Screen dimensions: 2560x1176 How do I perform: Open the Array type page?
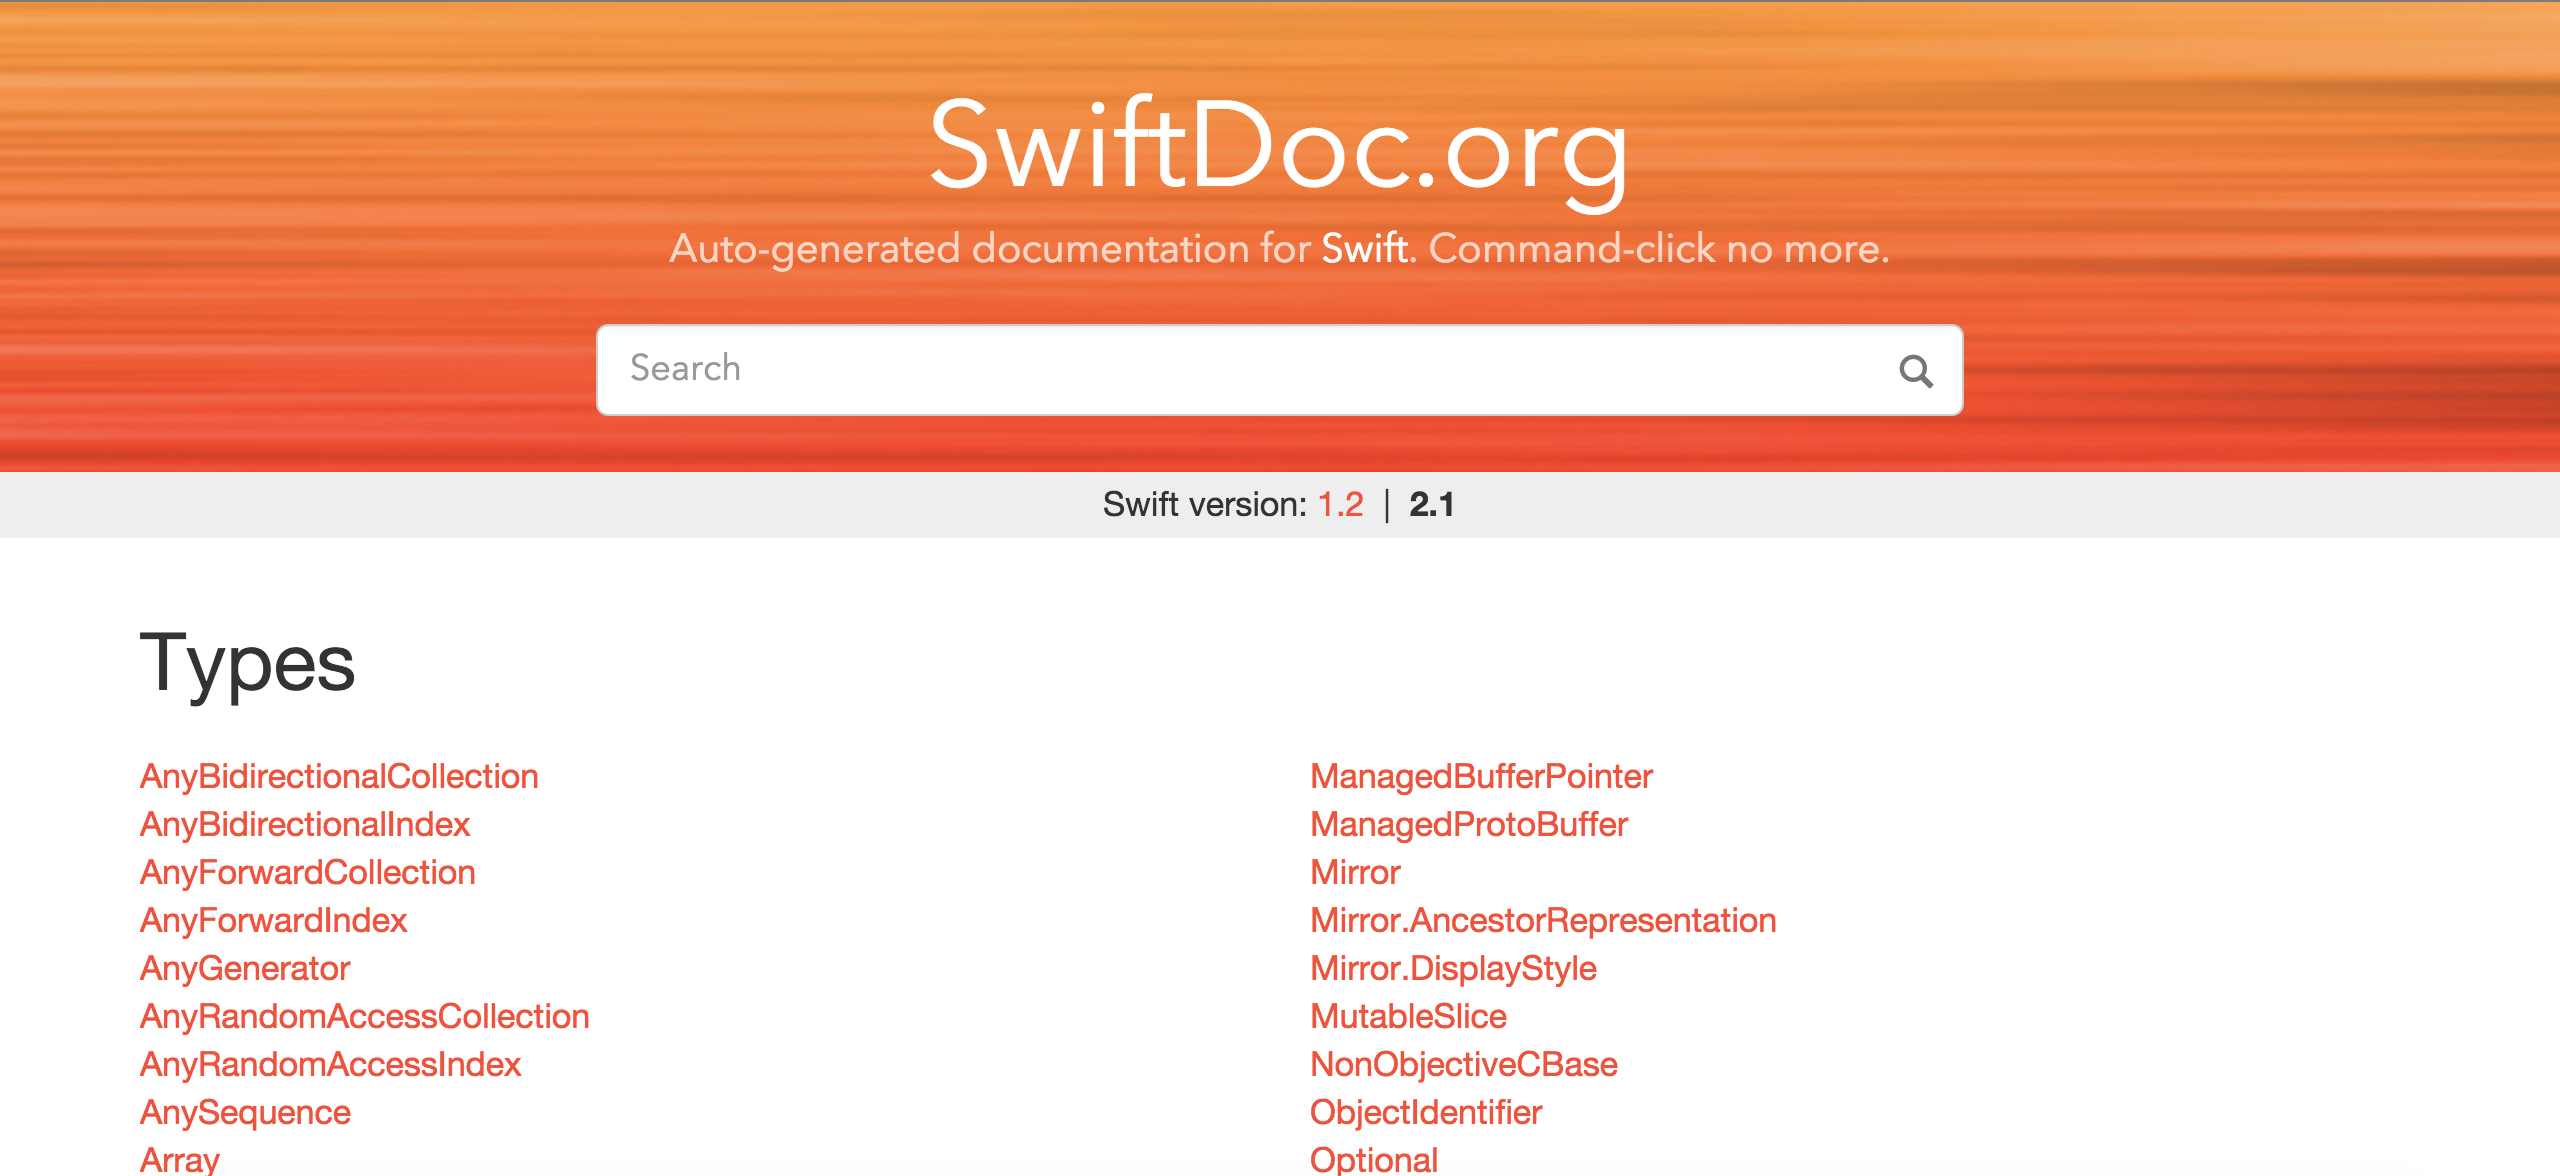pos(178,1157)
